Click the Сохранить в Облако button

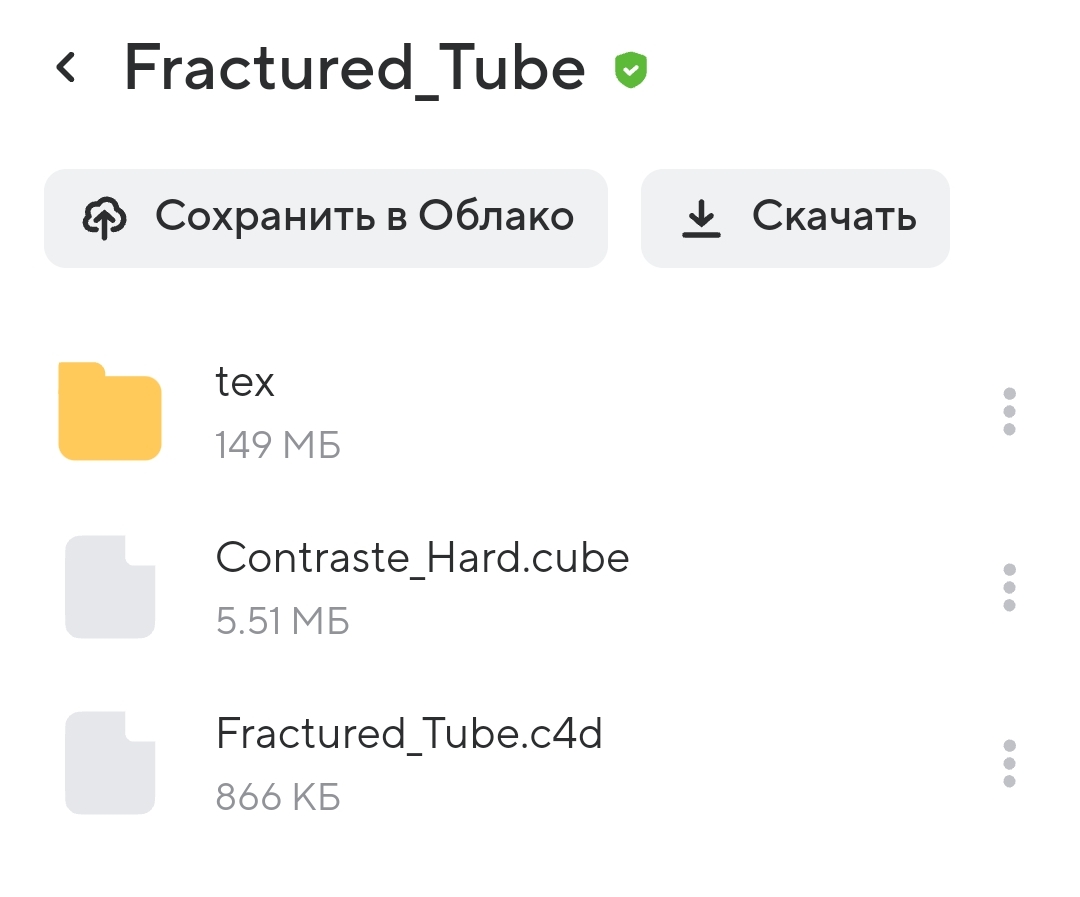[x=326, y=218]
